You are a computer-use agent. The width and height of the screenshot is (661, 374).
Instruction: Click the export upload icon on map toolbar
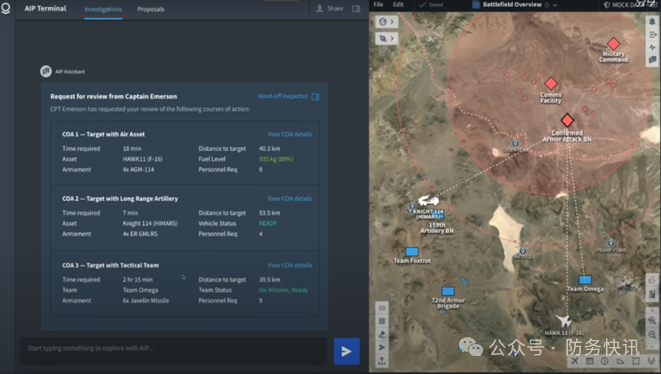pyautogui.click(x=382, y=361)
